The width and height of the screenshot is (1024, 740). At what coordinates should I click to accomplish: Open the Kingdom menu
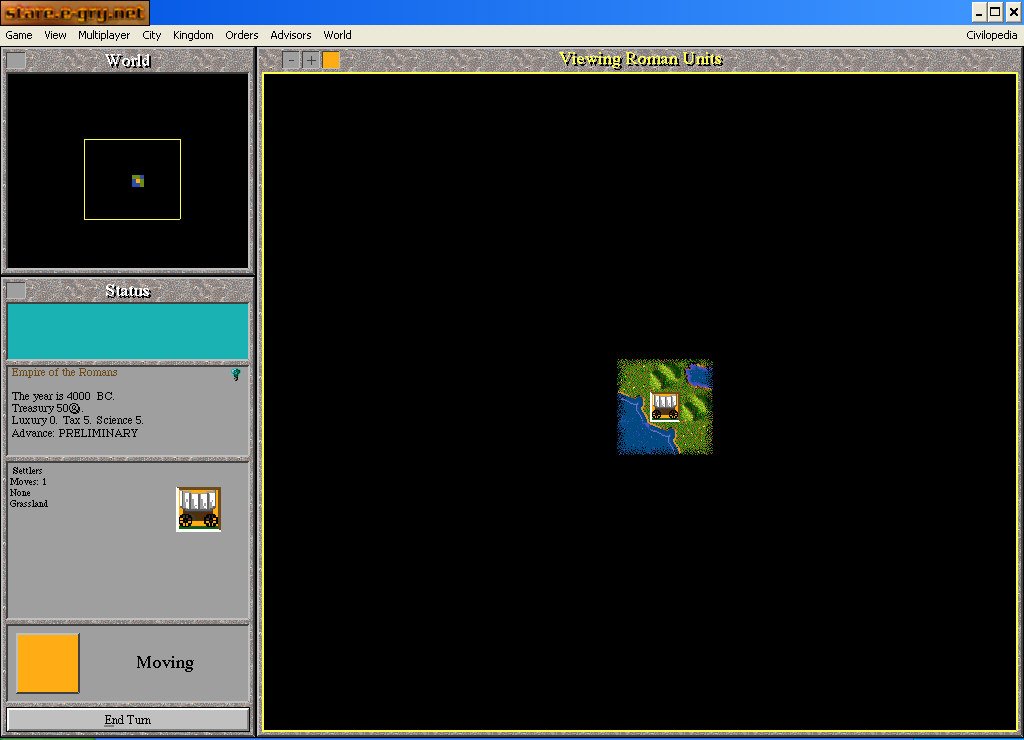click(193, 35)
